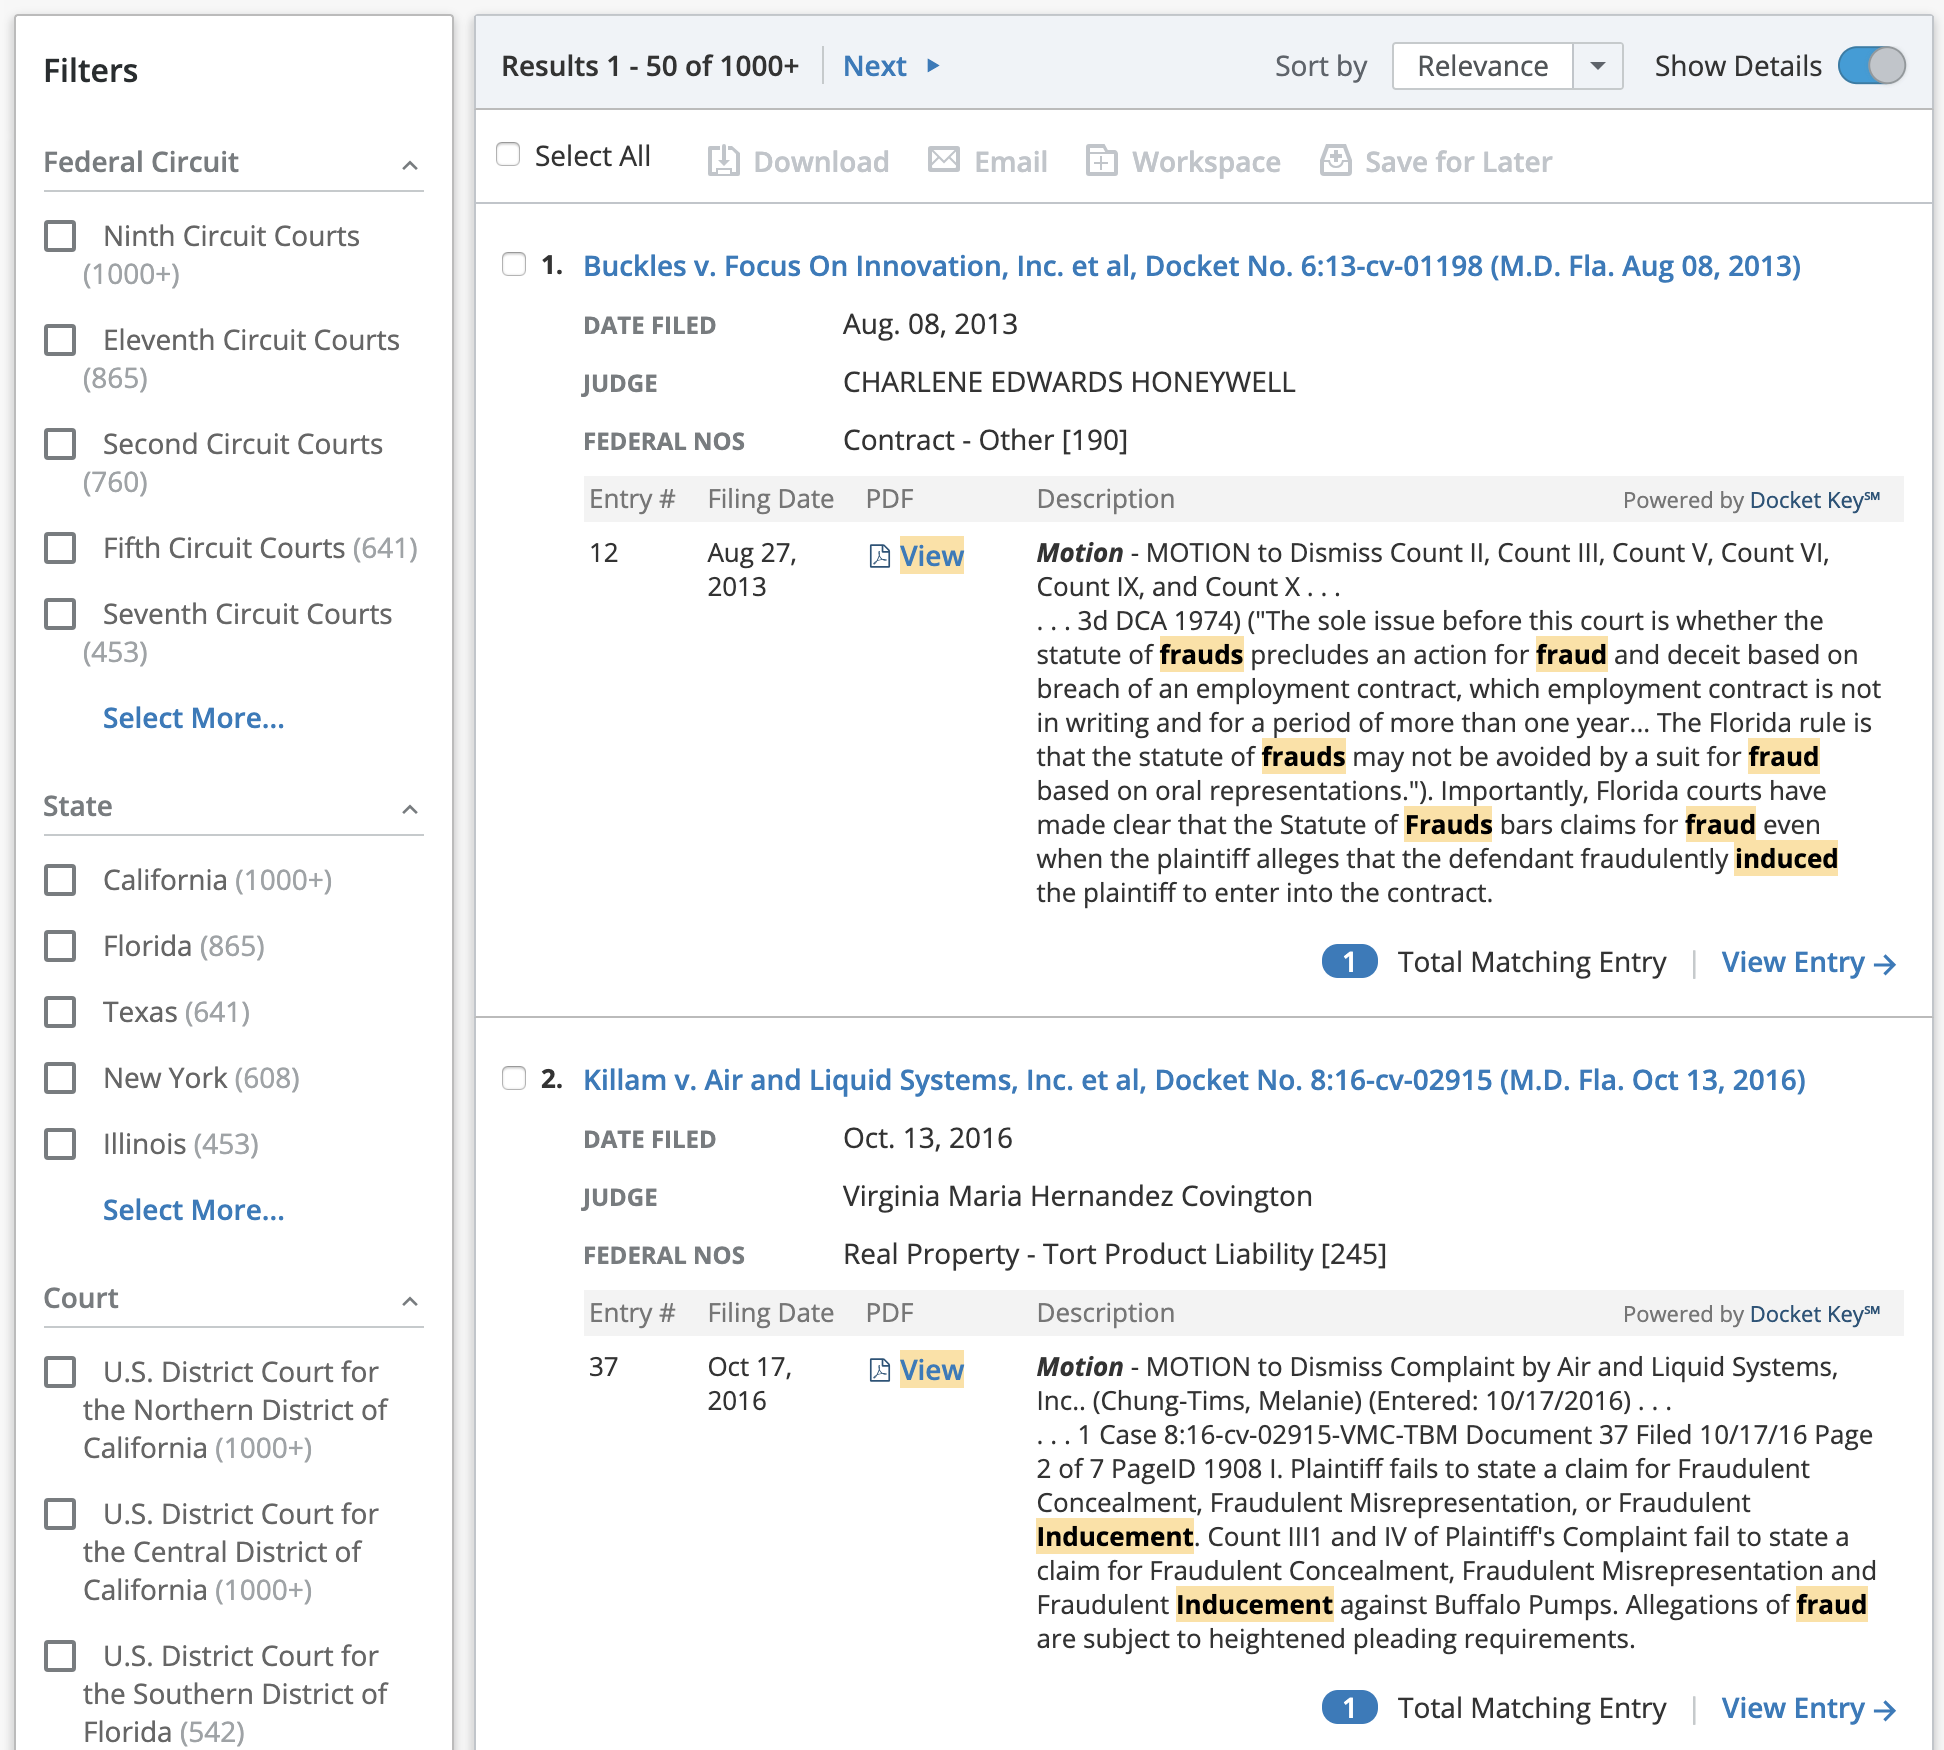Click PDF icon for entry 12

[879, 556]
